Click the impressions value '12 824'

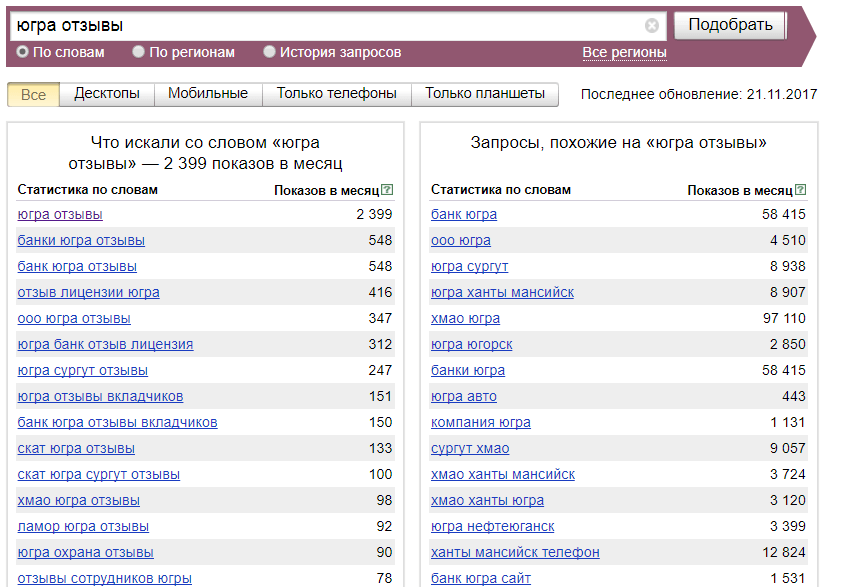click(x=784, y=553)
